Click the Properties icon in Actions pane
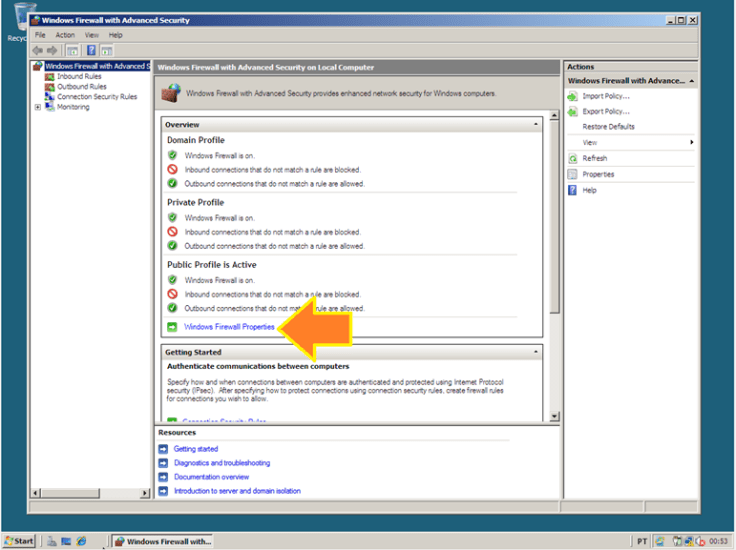The width and height of the screenshot is (736, 550). (x=573, y=174)
